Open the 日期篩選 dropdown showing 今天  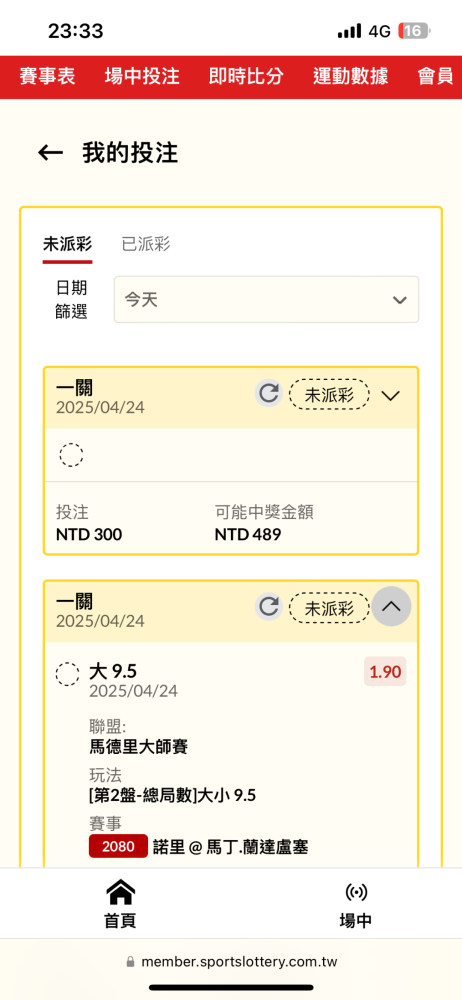click(x=266, y=300)
